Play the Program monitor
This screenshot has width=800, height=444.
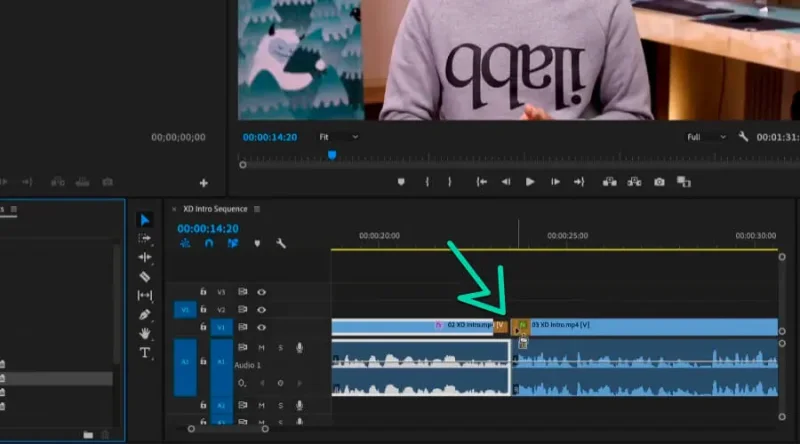(x=530, y=182)
